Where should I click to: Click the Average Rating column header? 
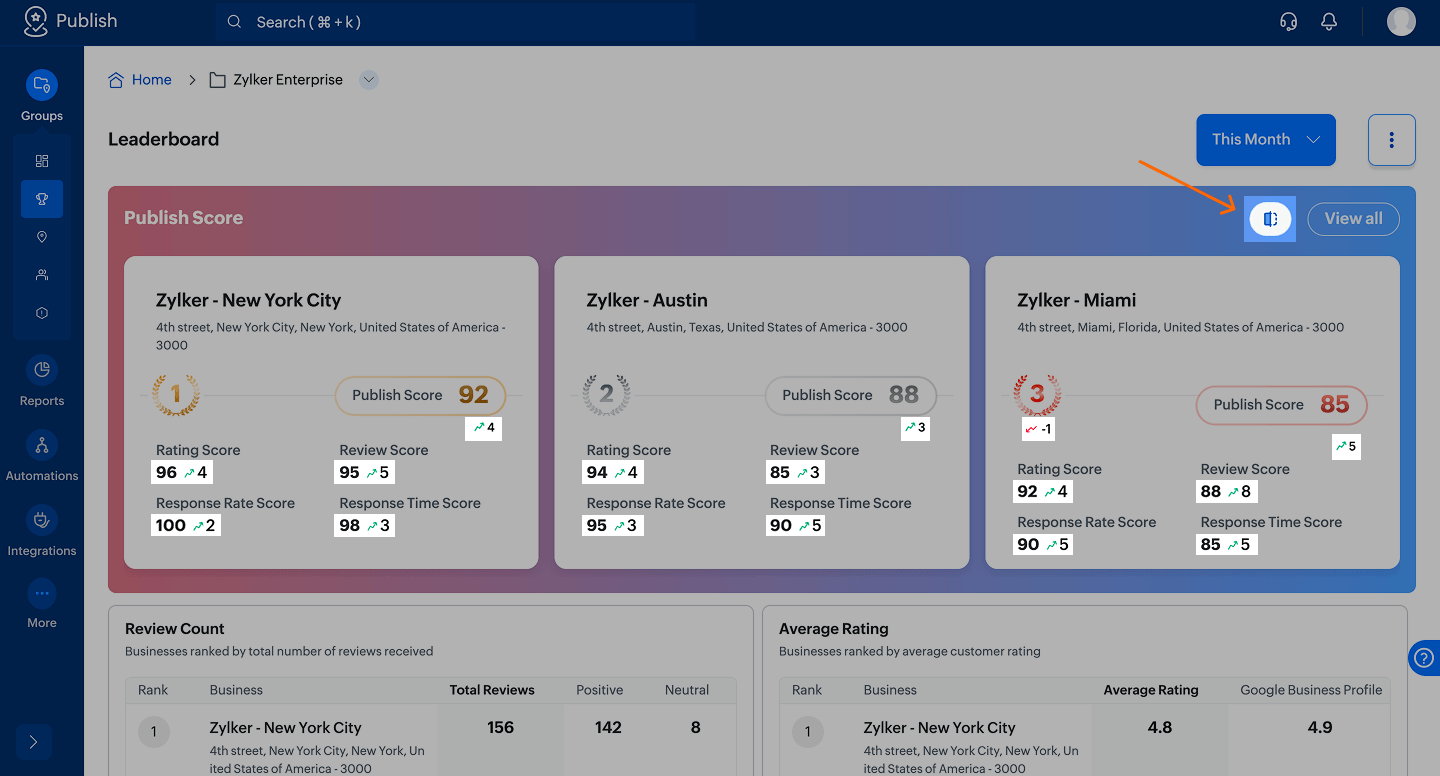1151,690
